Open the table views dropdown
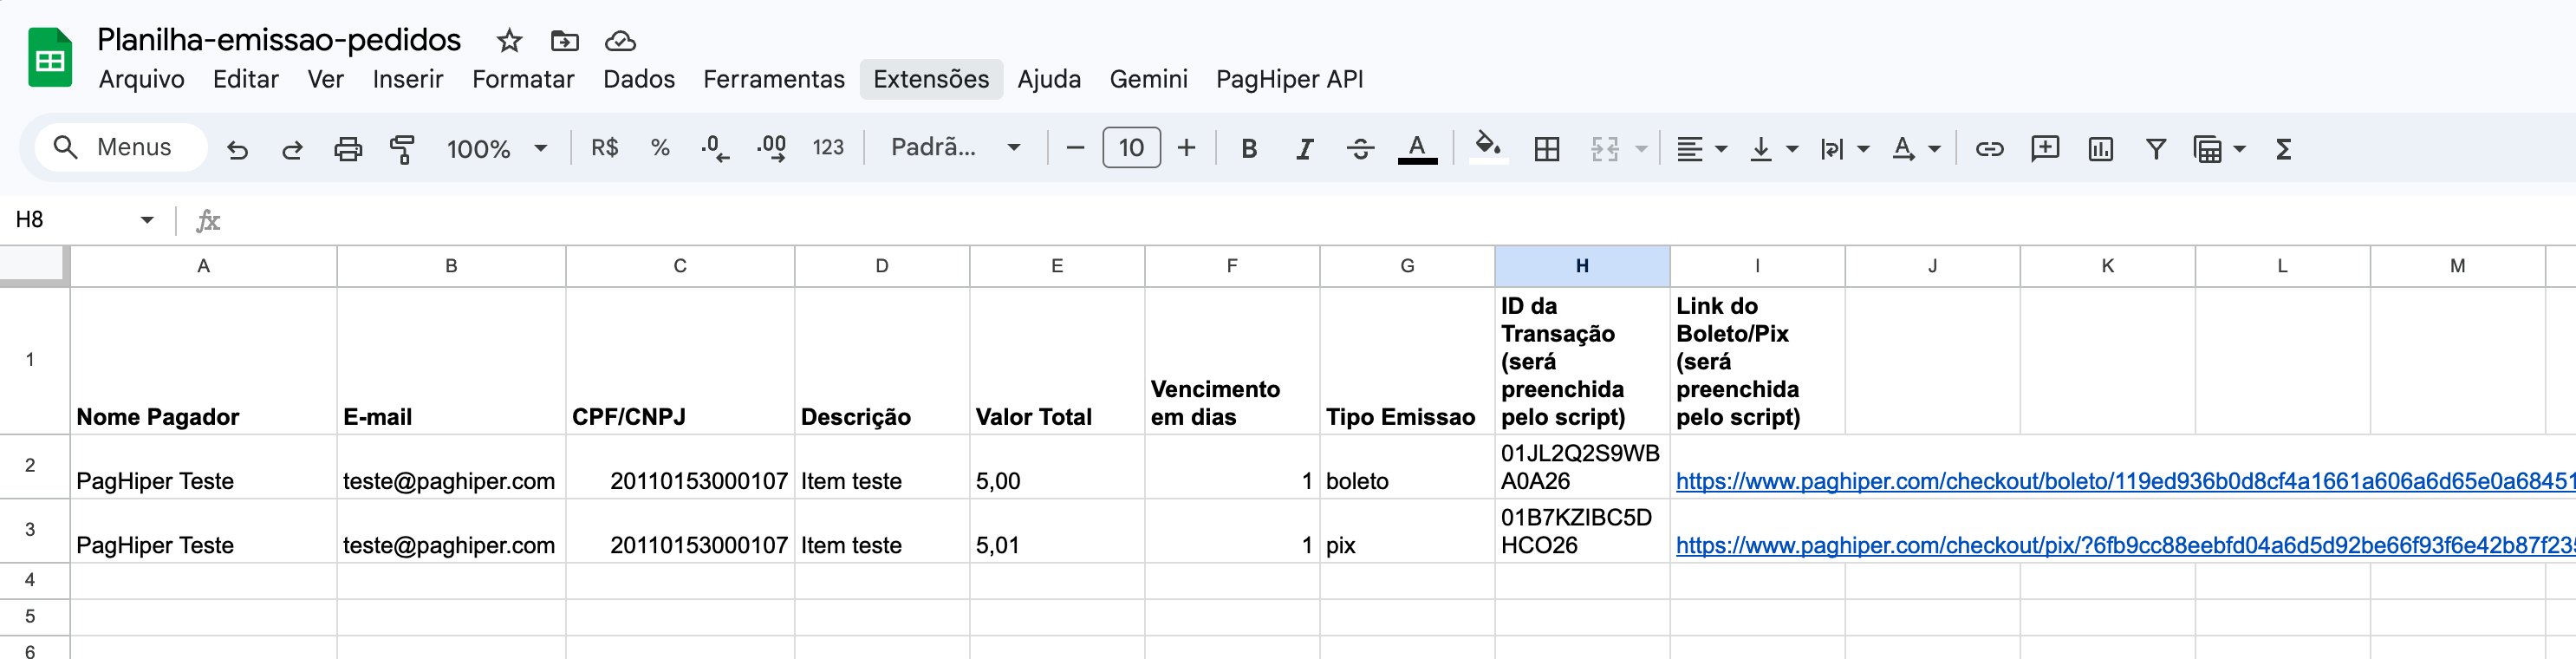2576x659 pixels. coord(2219,149)
